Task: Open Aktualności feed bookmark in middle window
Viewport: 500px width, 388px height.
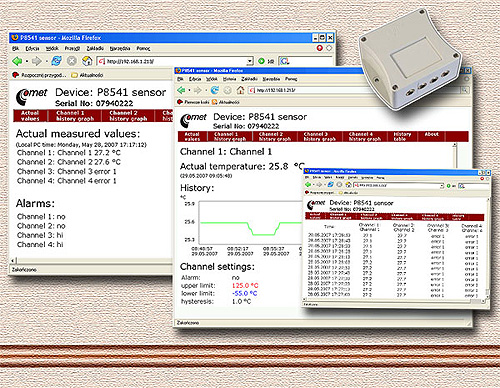Action: coord(226,102)
